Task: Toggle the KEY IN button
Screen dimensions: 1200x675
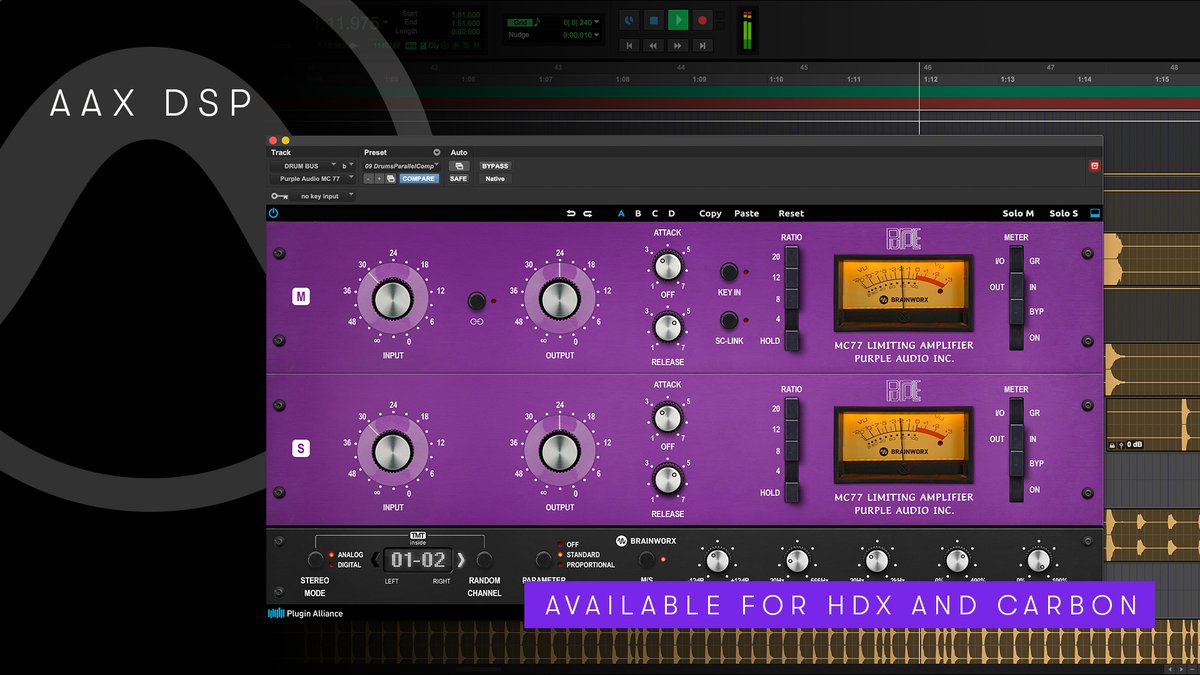Action: click(729, 272)
